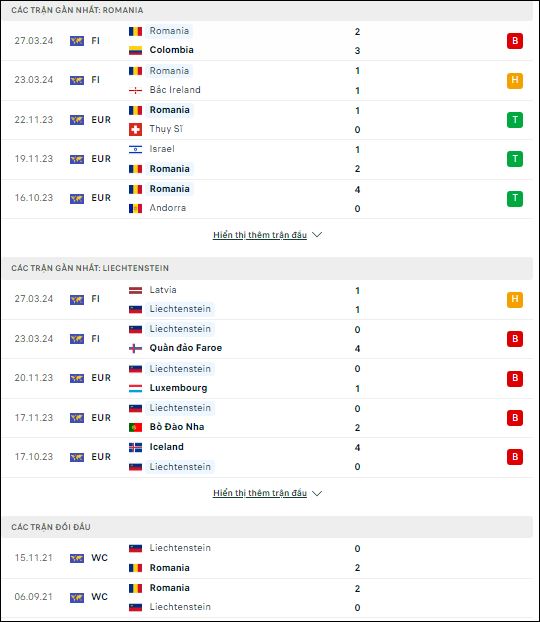Click the Thụy Sĩ flag icon
The width and height of the screenshot is (540, 622).
[135, 129]
